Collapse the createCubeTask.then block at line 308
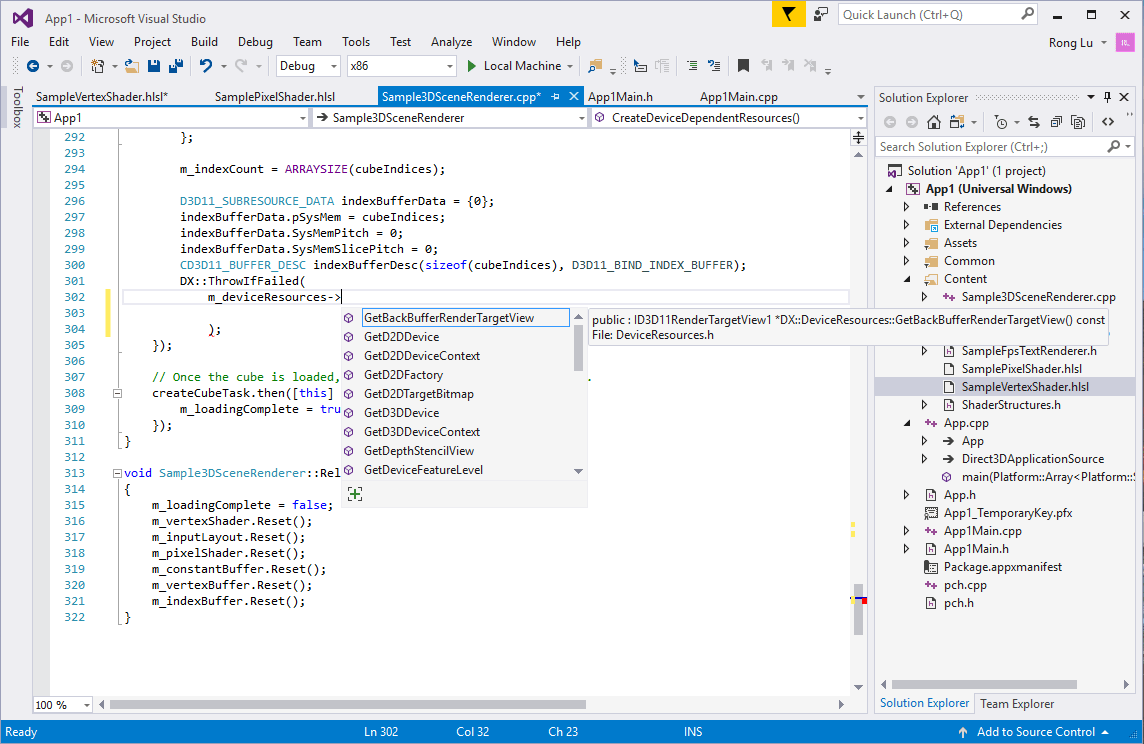1144x744 pixels. tap(117, 393)
